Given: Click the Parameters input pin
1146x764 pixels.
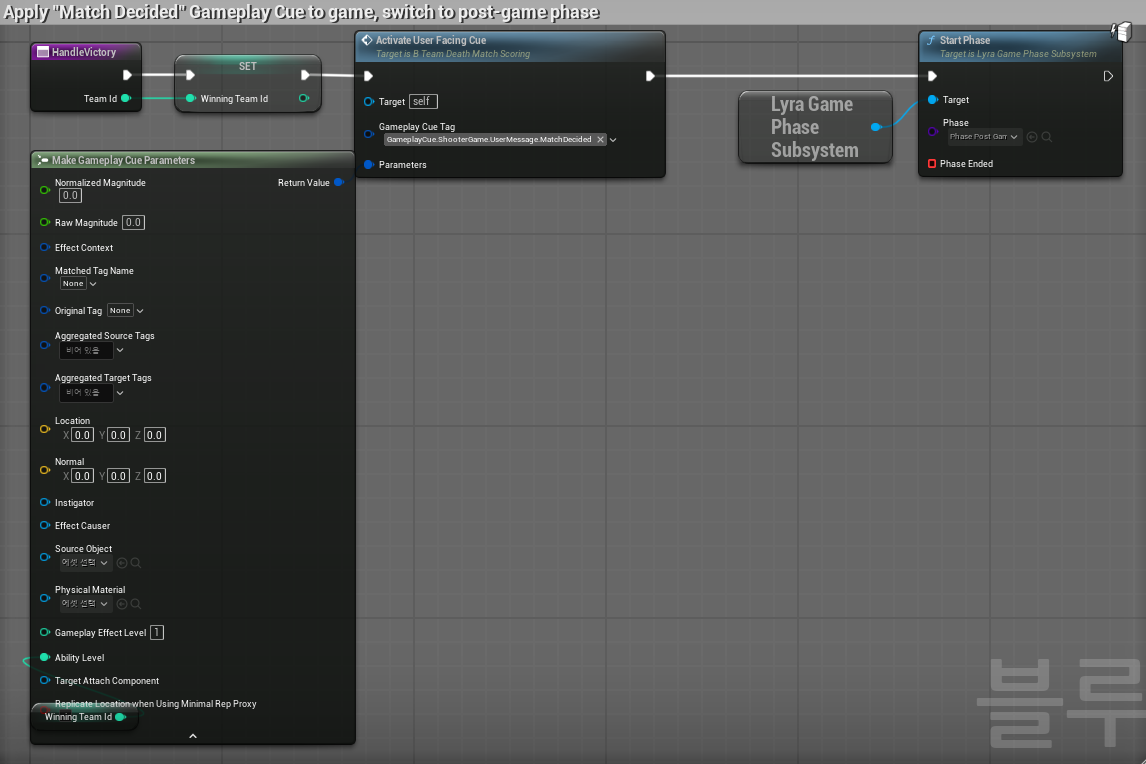Looking at the screenshot, I should [x=368, y=164].
